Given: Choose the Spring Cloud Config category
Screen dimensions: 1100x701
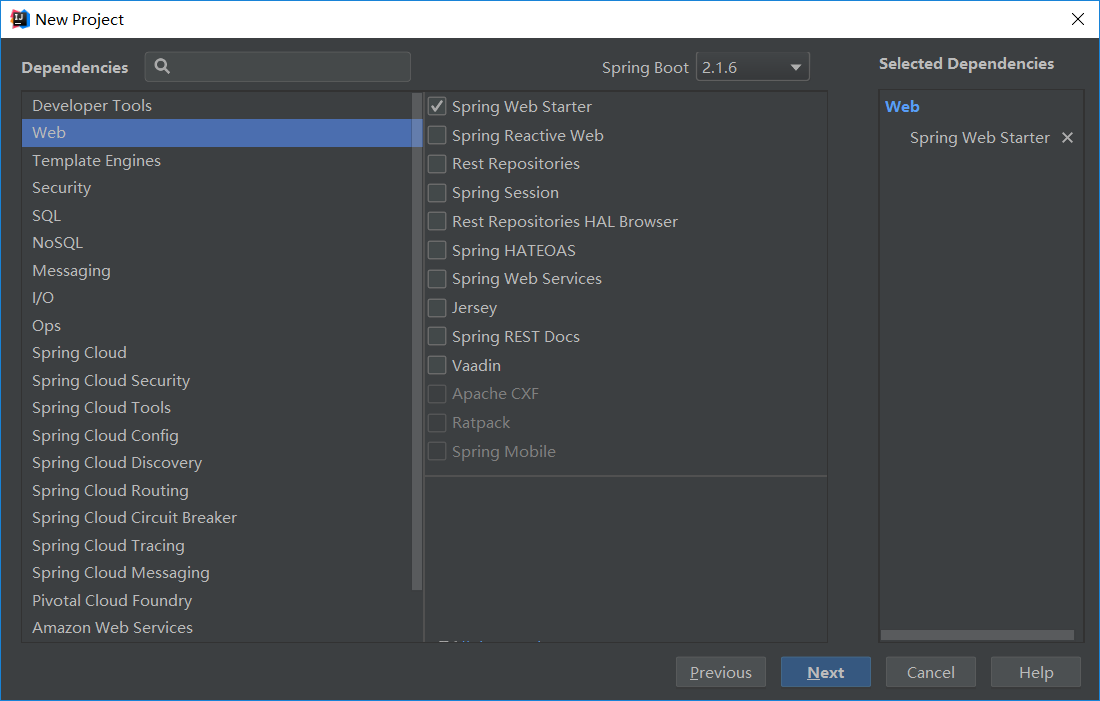Looking at the screenshot, I should point(217,435).
